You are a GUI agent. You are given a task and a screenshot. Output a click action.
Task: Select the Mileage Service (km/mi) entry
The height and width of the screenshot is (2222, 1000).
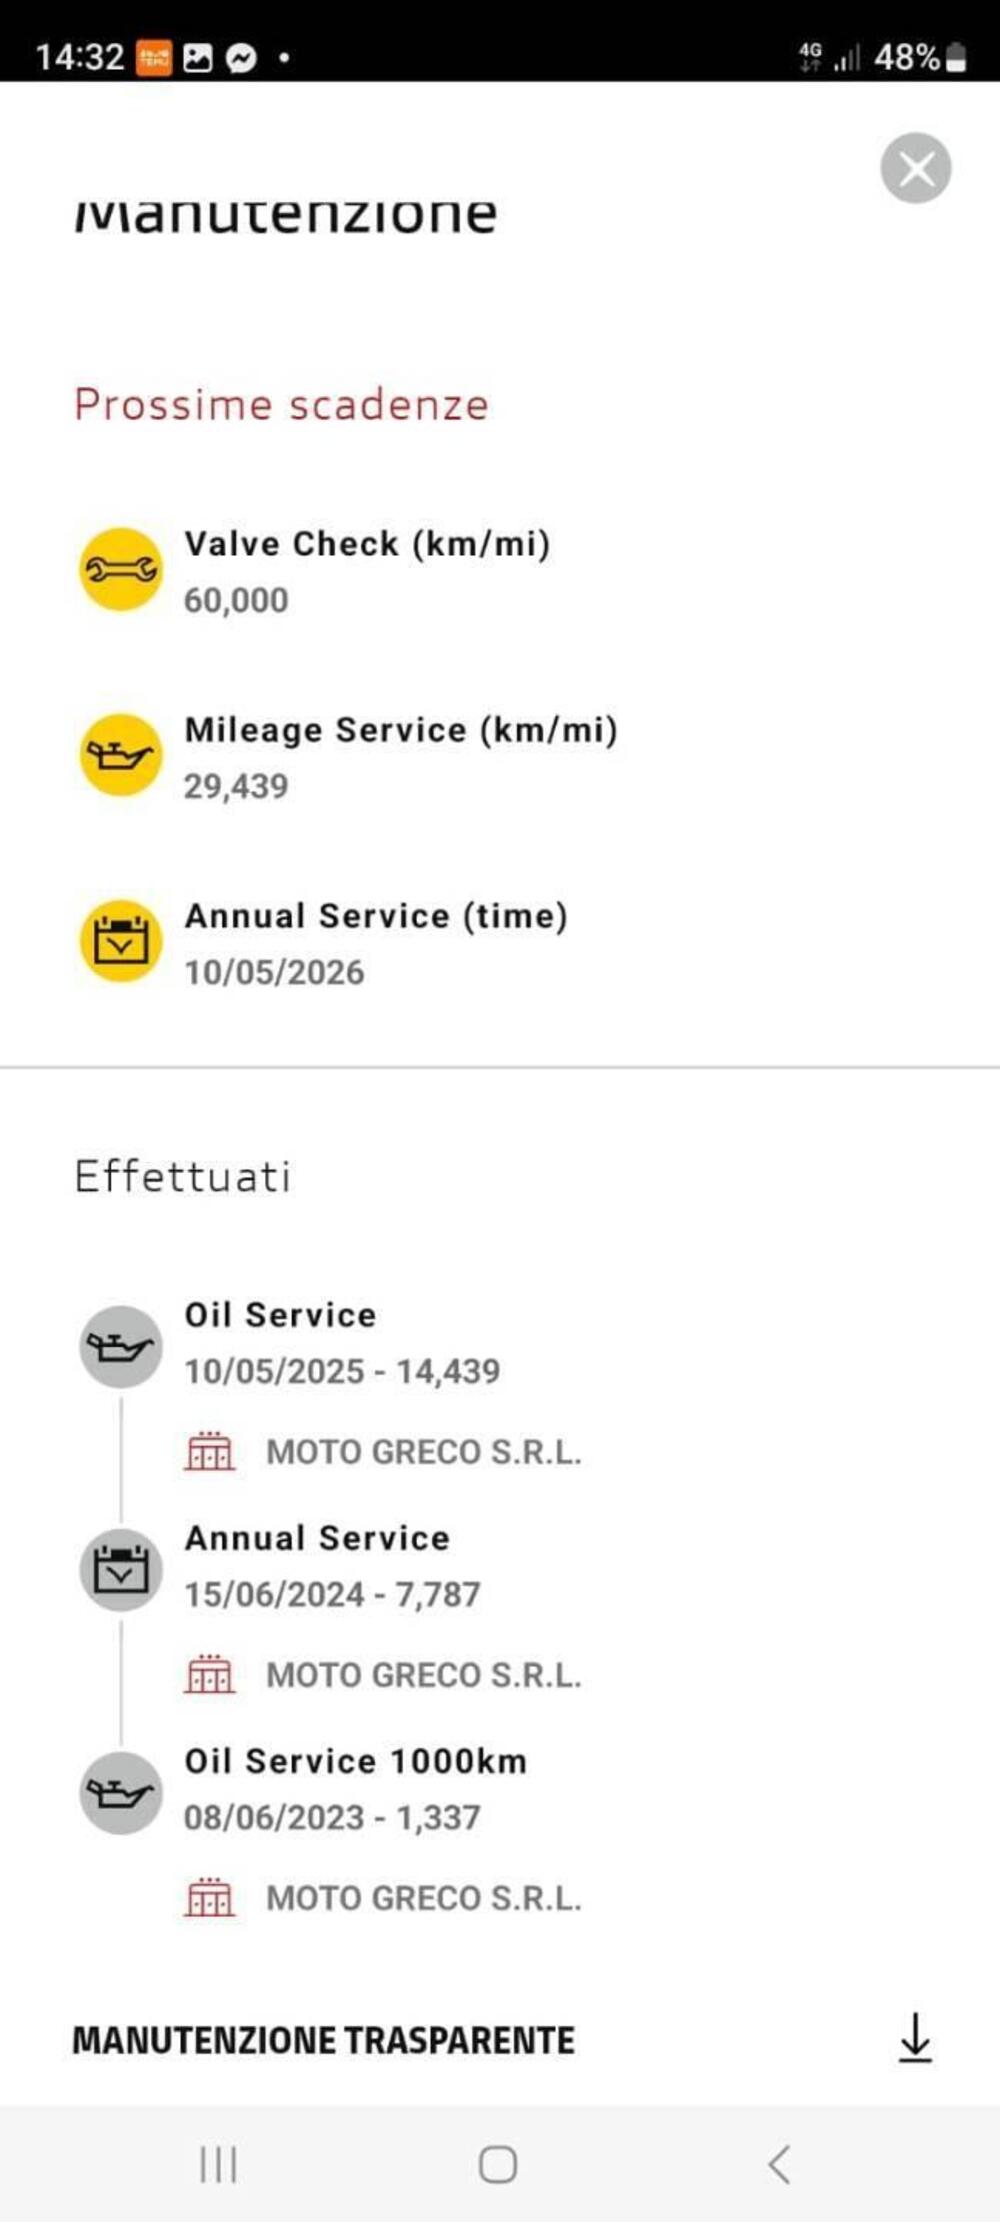401,731
